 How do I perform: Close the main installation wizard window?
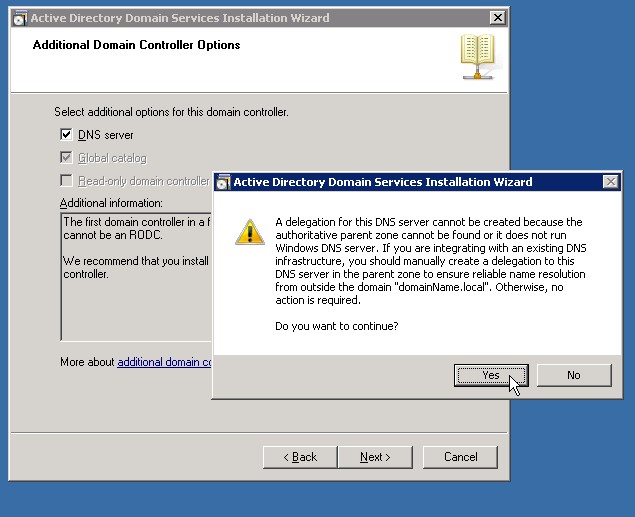[x=497, y=18]
